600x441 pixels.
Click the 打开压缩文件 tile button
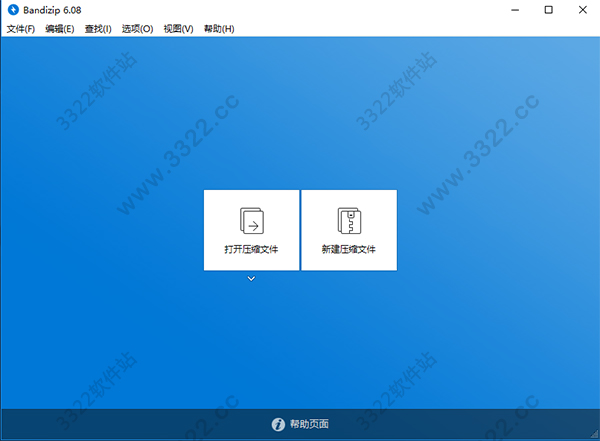tap(251, 230)
